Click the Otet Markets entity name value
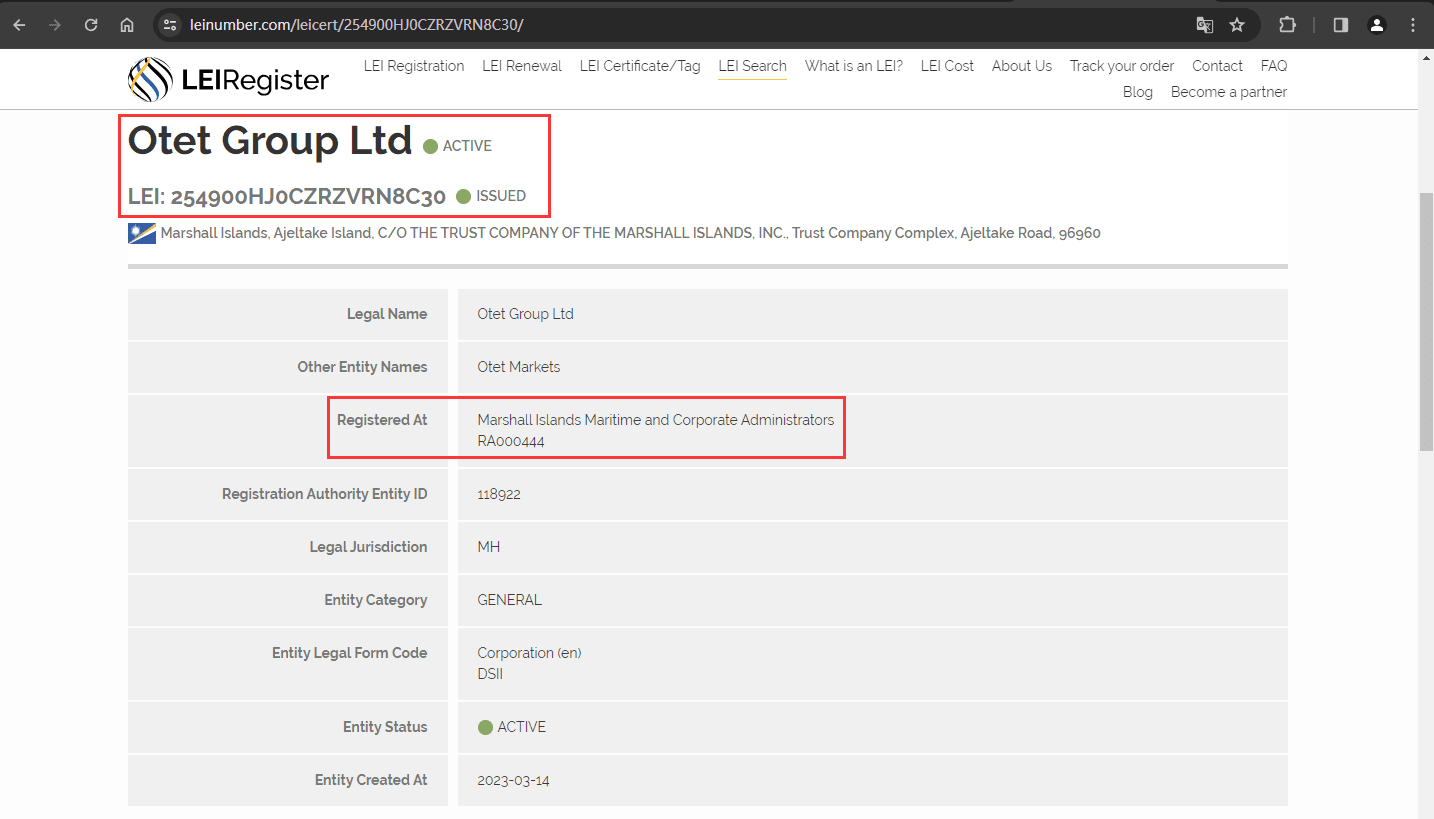The image size is (1434, 819). coord(518,367)
